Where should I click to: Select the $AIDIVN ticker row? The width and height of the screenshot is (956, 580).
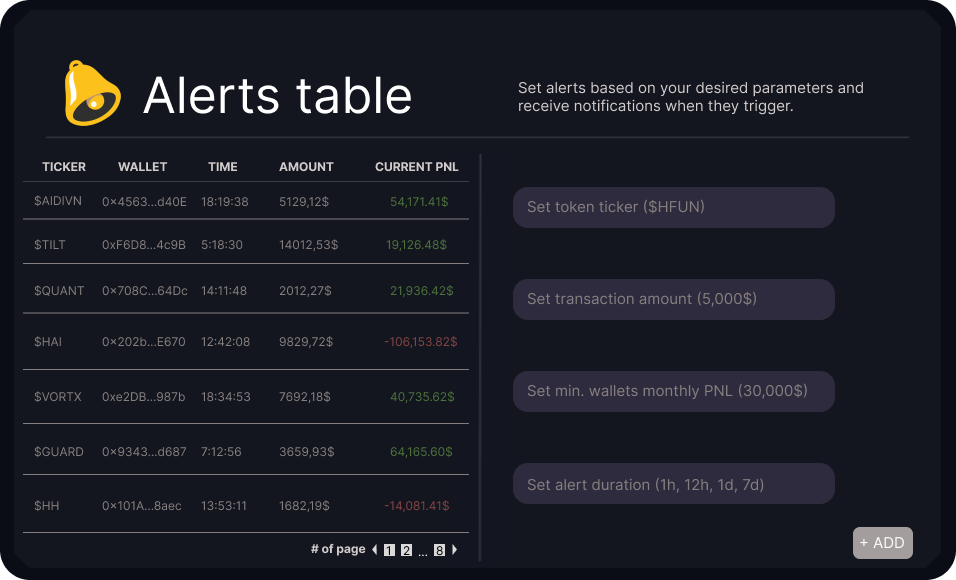pos(57,201)
